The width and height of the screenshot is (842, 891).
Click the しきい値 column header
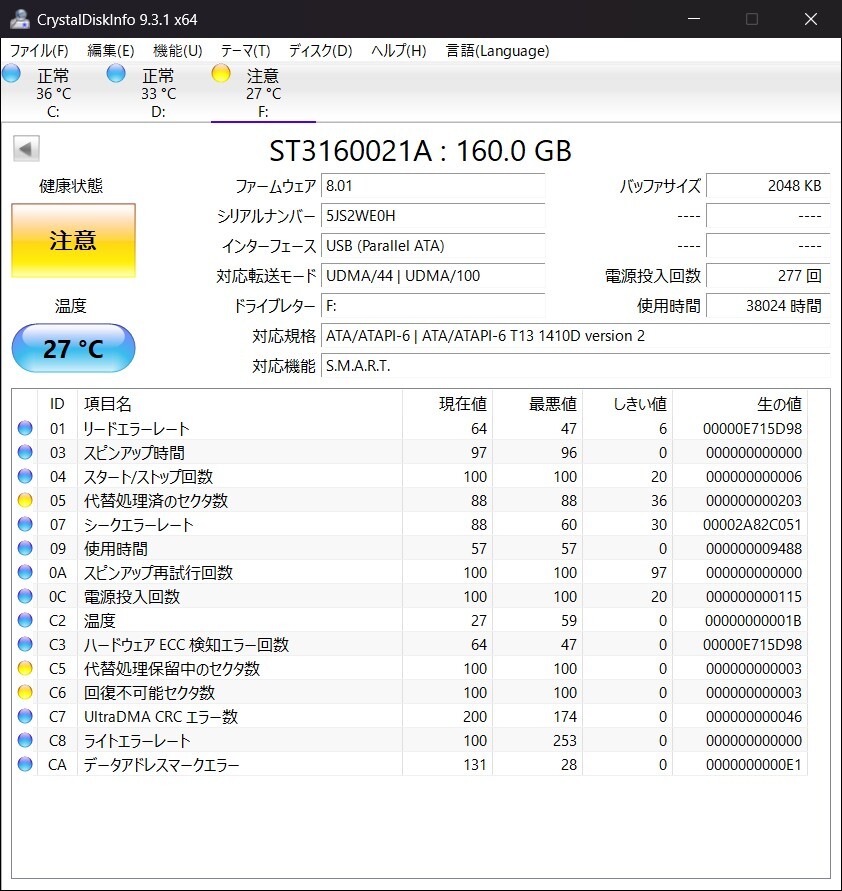(x=628, y=404)
